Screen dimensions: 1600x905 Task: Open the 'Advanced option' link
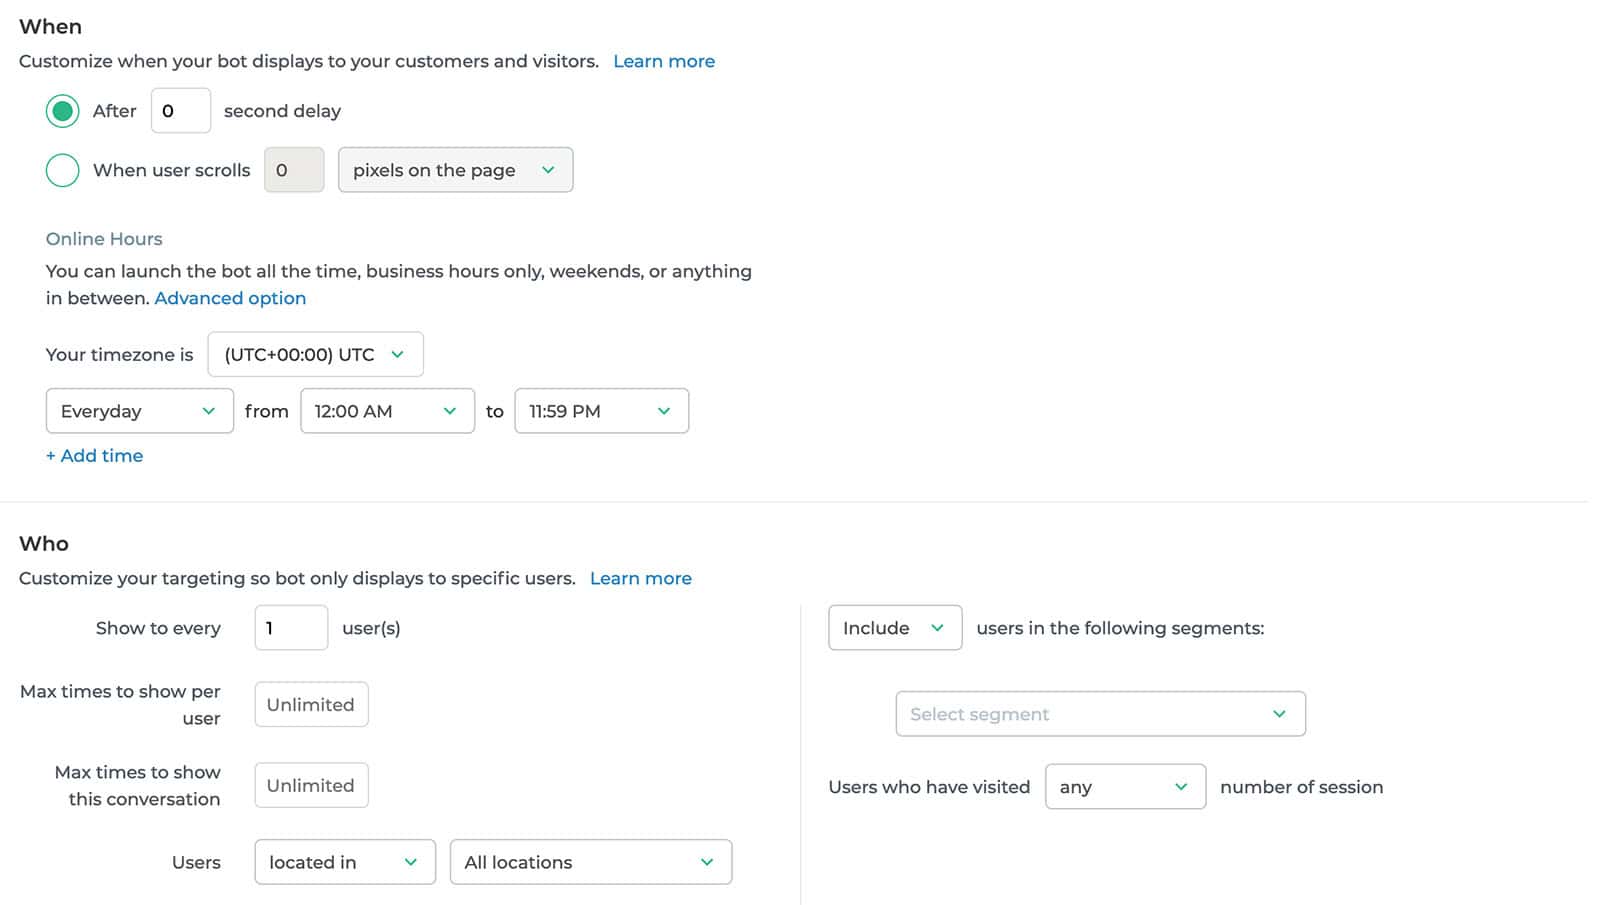[x=230, y=298]
